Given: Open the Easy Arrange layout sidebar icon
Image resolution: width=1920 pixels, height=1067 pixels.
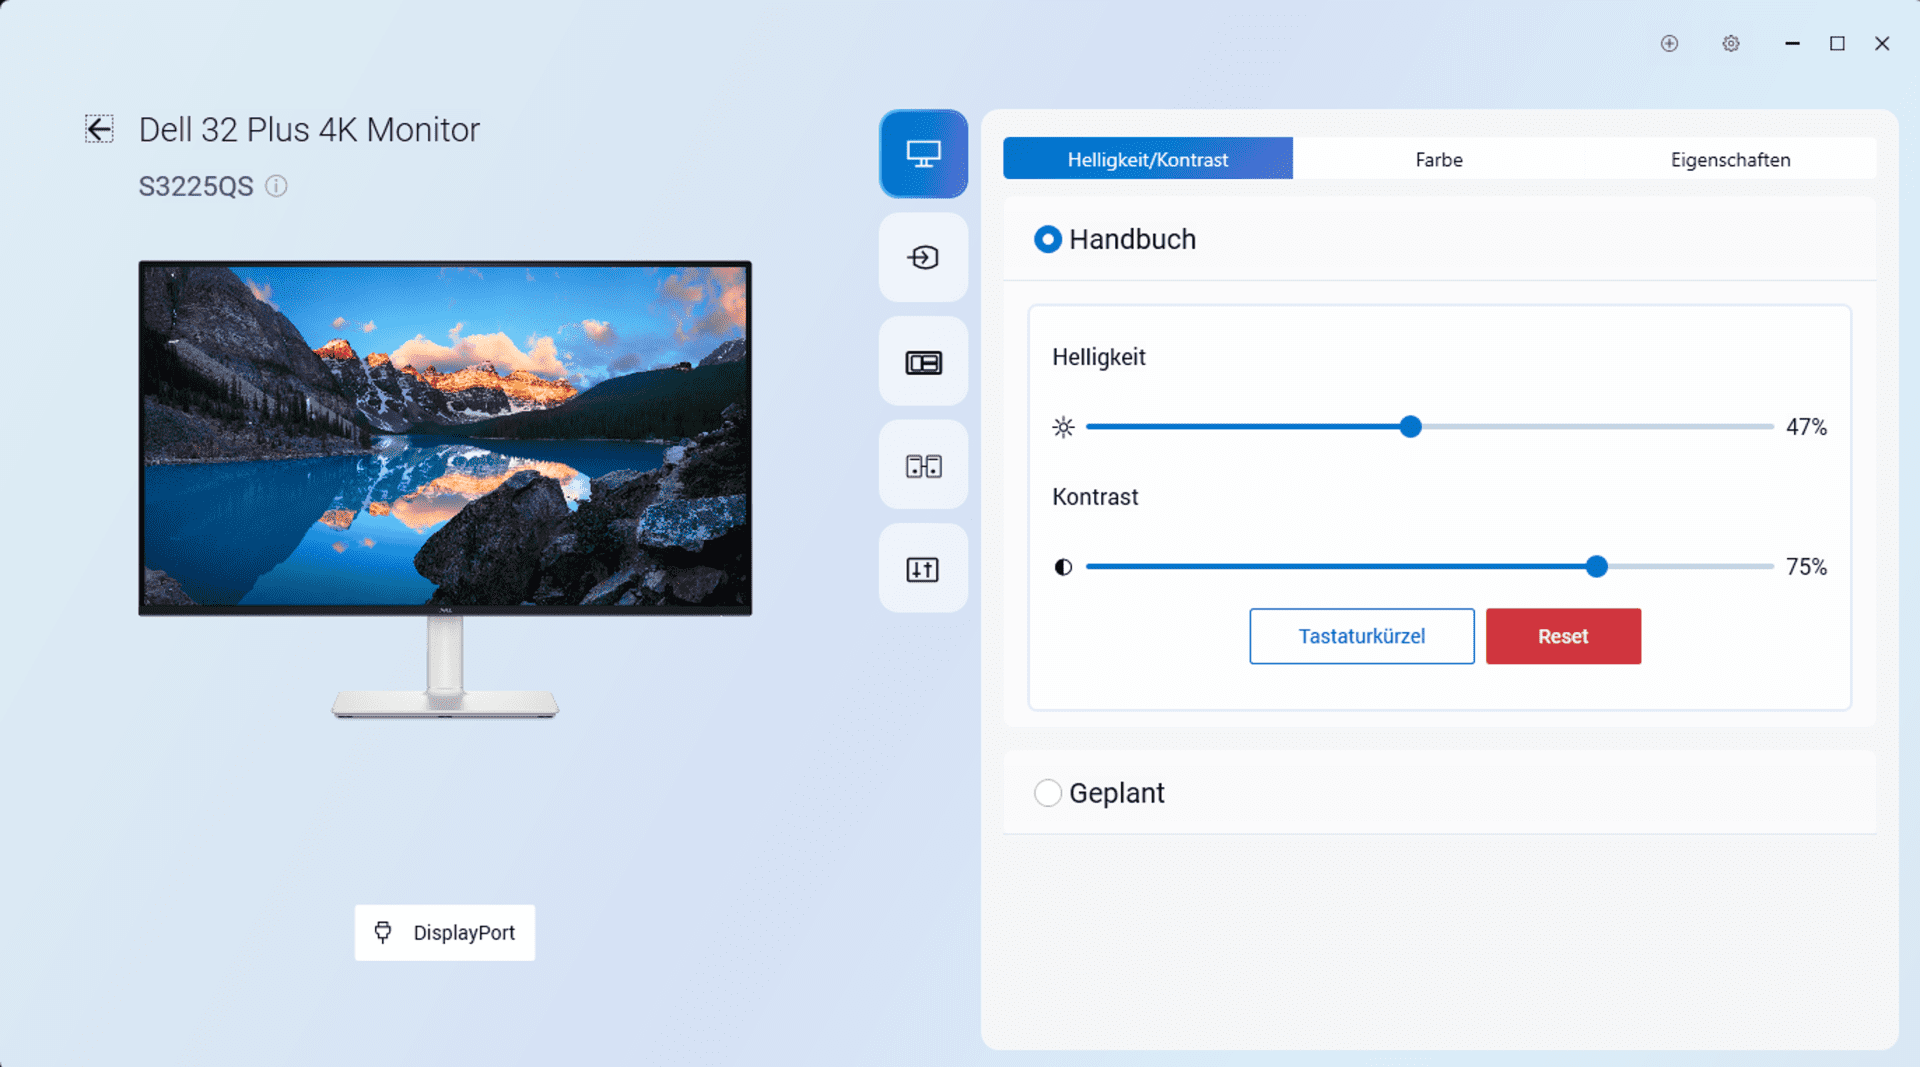Looking at the screenshot, I should click(923, 362).
